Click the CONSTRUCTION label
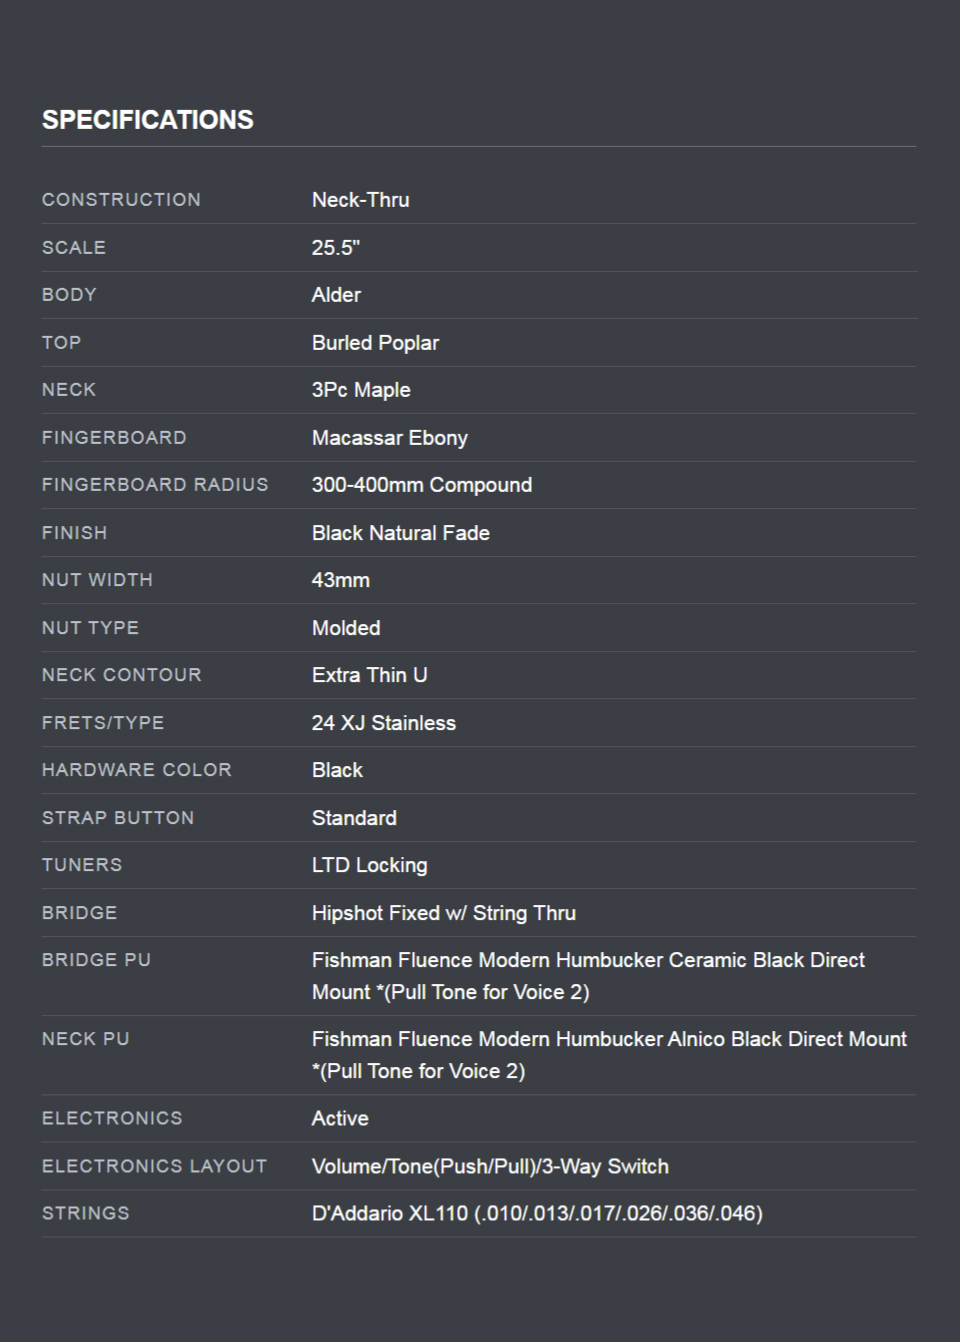960x1342 pixels. (121, 200)
